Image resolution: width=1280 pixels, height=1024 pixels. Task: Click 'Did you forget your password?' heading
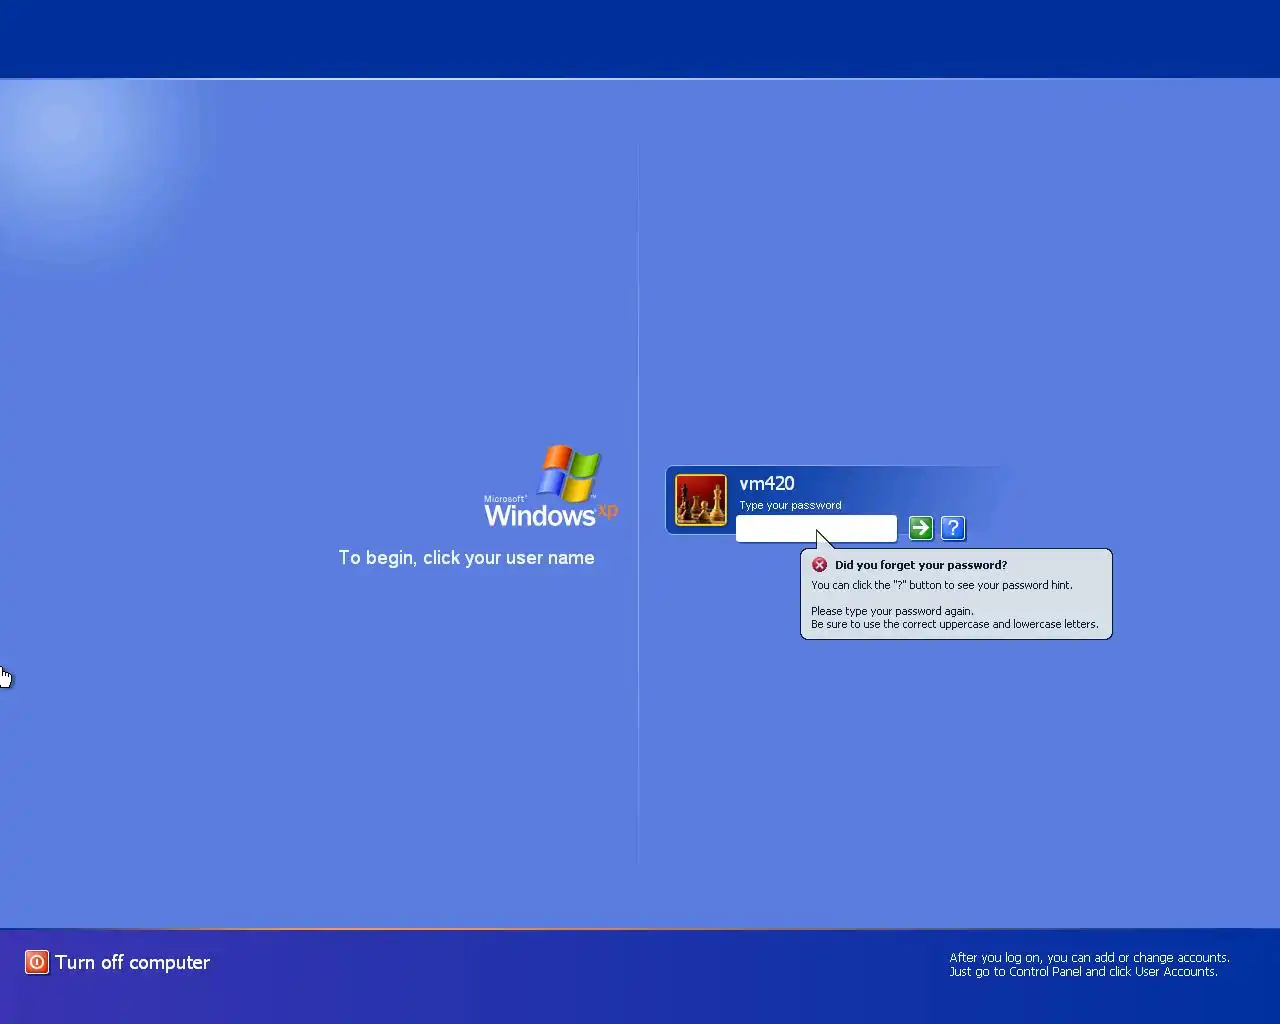(x=921, y=565)
